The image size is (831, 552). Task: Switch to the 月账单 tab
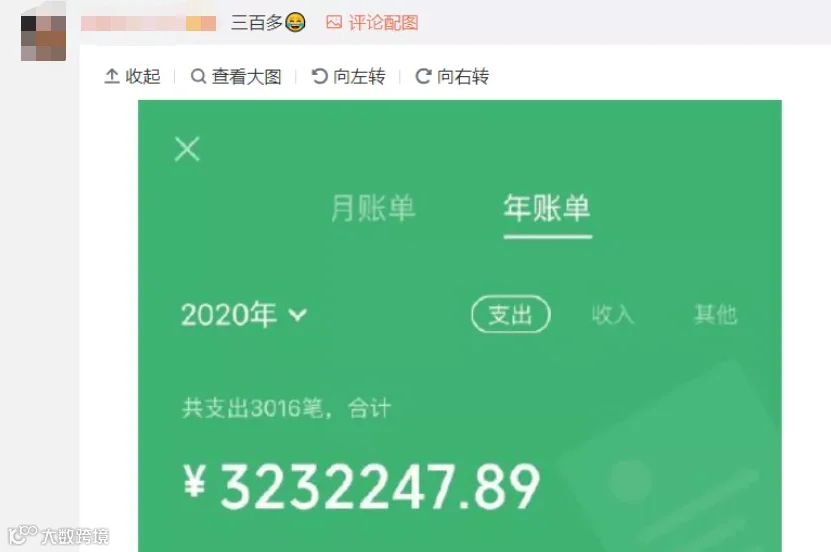(373, 208)
